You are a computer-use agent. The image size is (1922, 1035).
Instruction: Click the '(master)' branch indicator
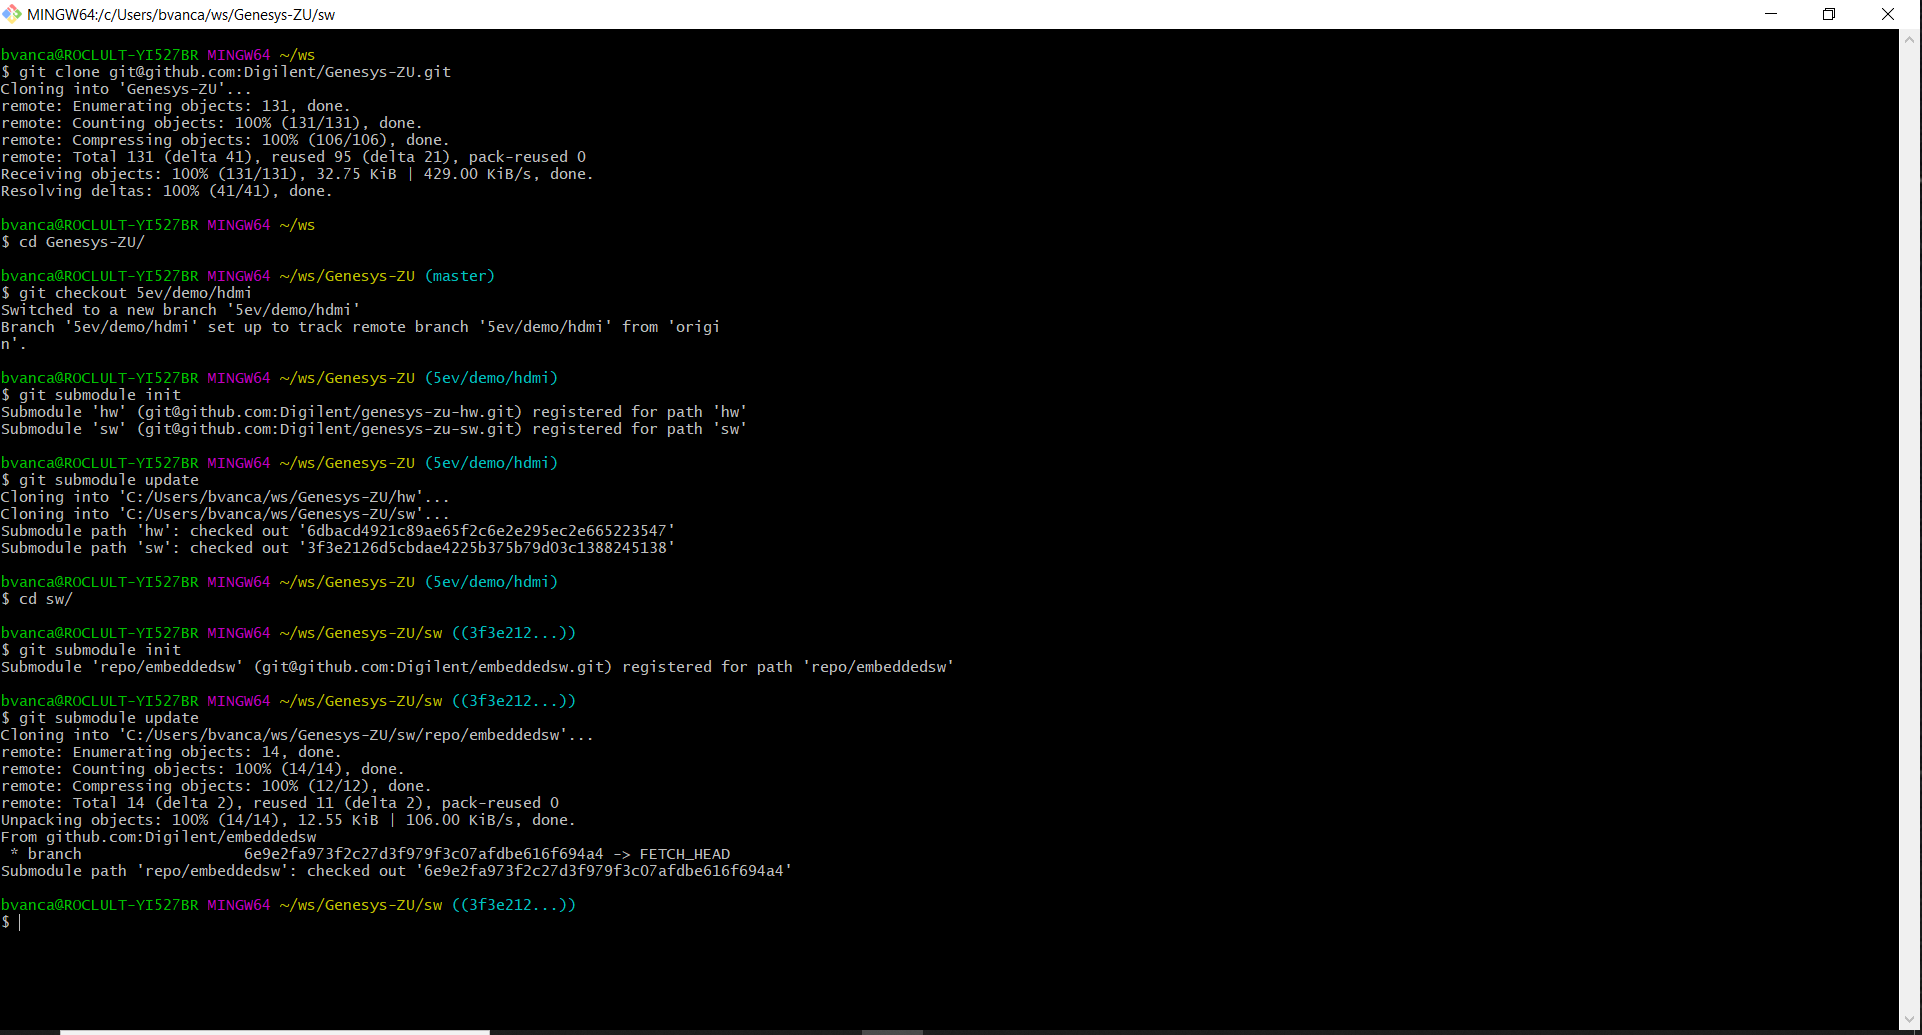tap(460, 276)
